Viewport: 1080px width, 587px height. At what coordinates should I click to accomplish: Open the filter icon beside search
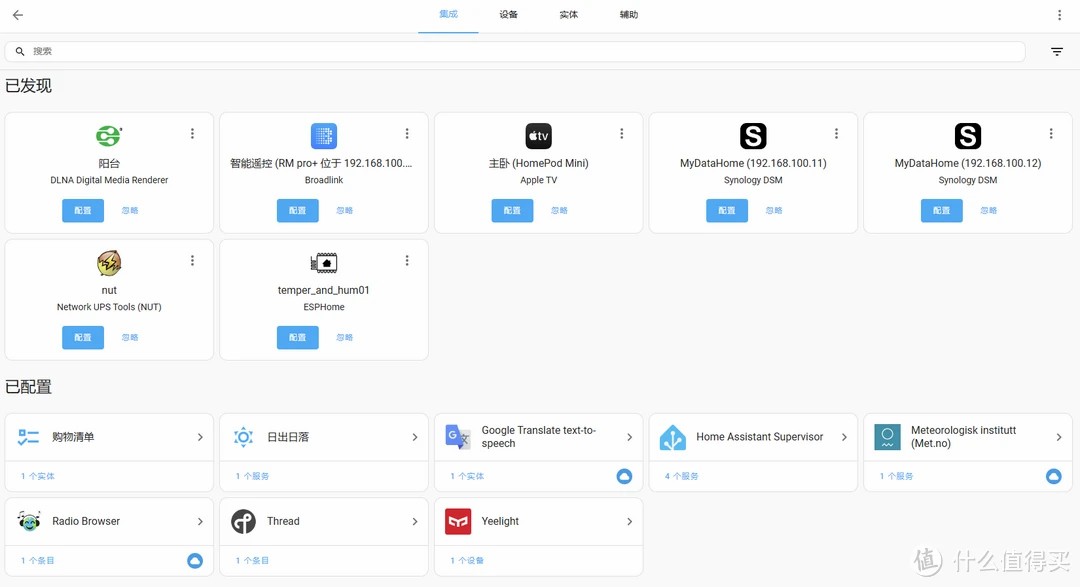coord(1057,52)
